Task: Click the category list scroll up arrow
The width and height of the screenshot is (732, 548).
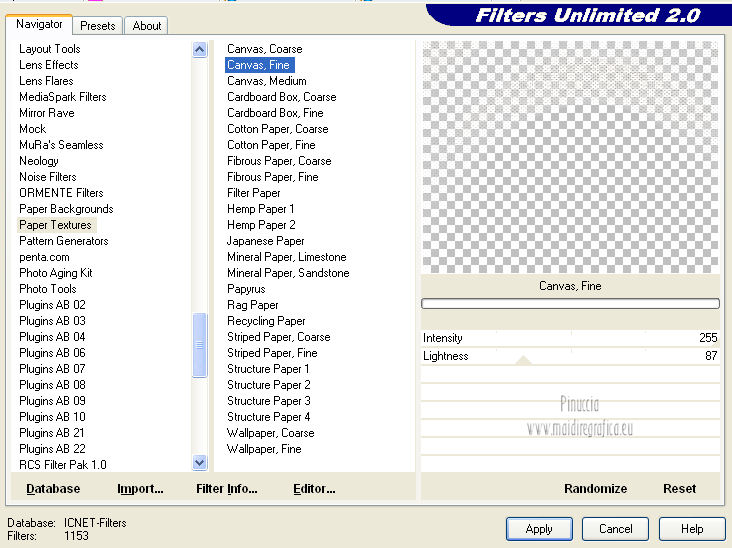Action: 199,49
